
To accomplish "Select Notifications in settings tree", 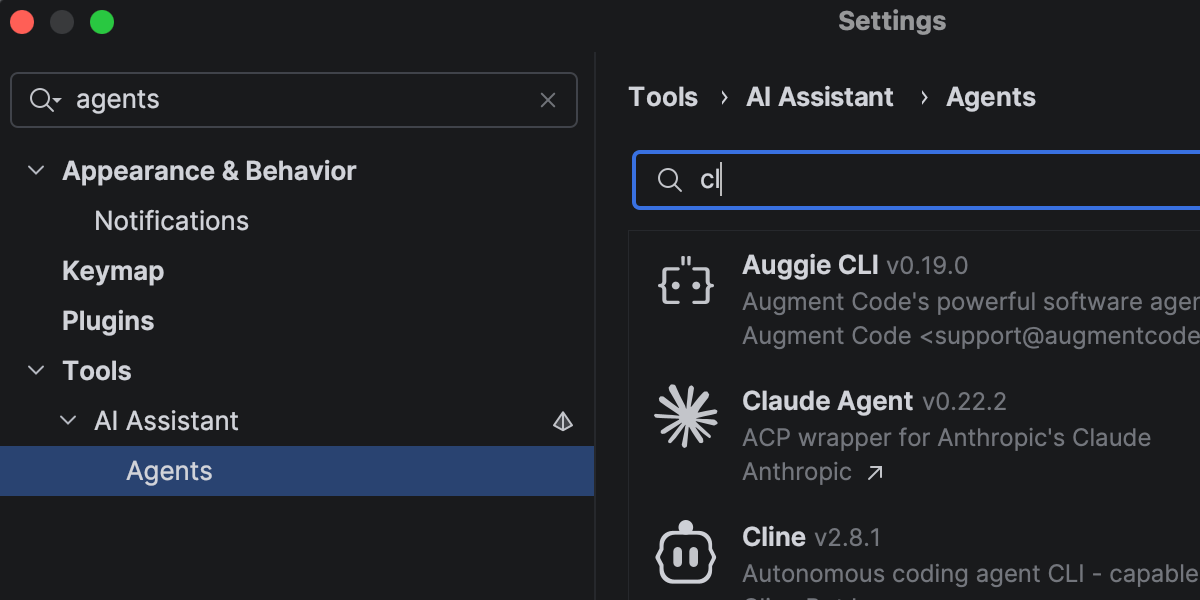I will [x=171, y=221].
